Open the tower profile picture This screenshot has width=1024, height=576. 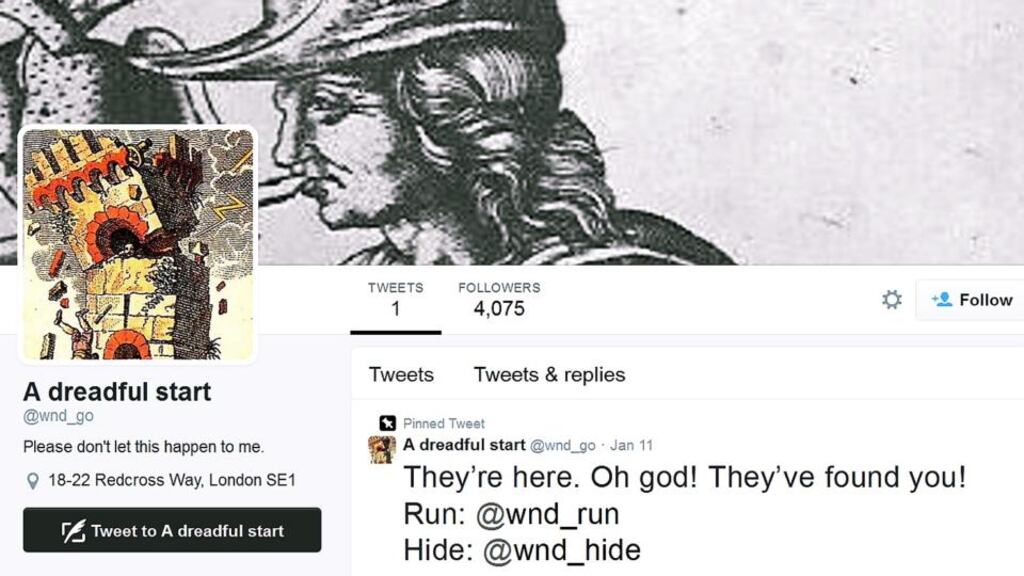coord(138,244)
